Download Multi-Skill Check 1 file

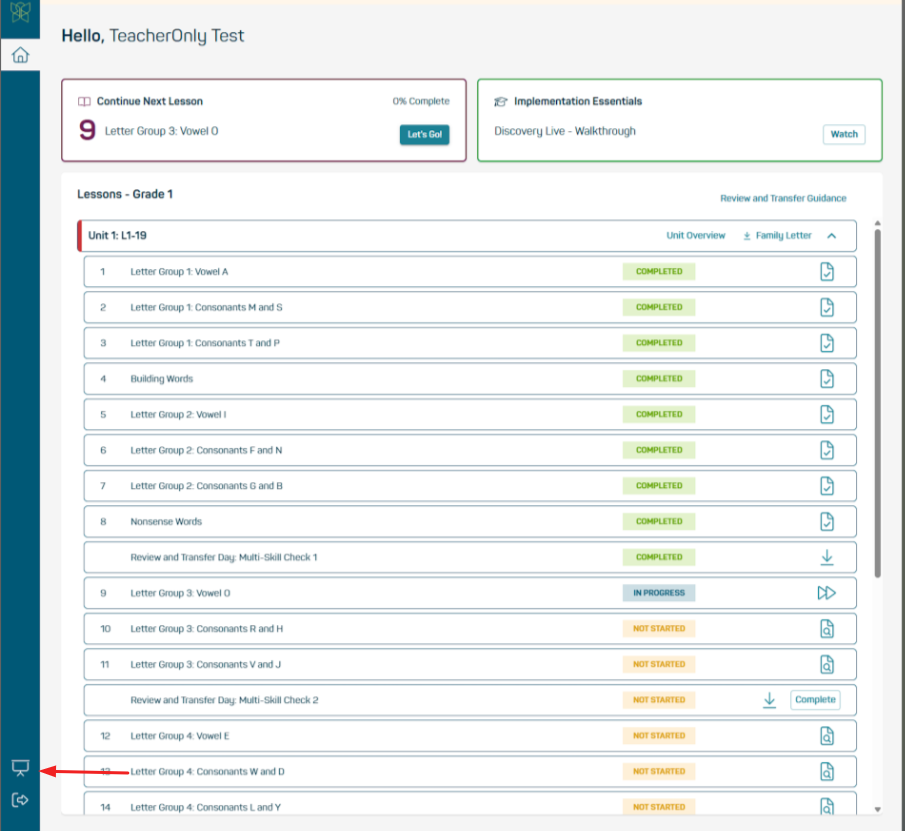click(x=826, y=557)
